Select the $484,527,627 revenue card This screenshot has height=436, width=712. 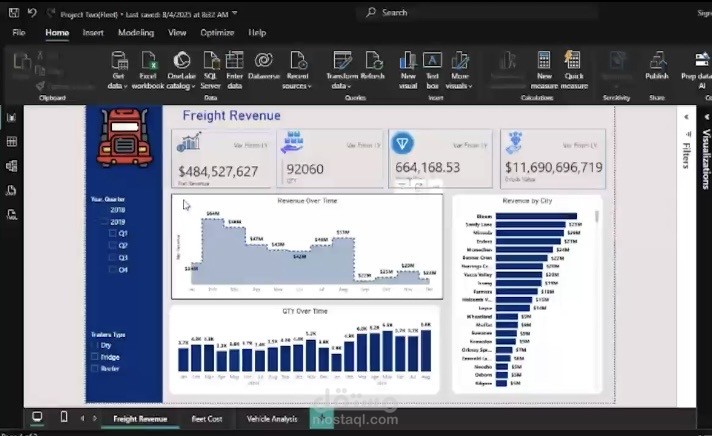tap(222, 158)
